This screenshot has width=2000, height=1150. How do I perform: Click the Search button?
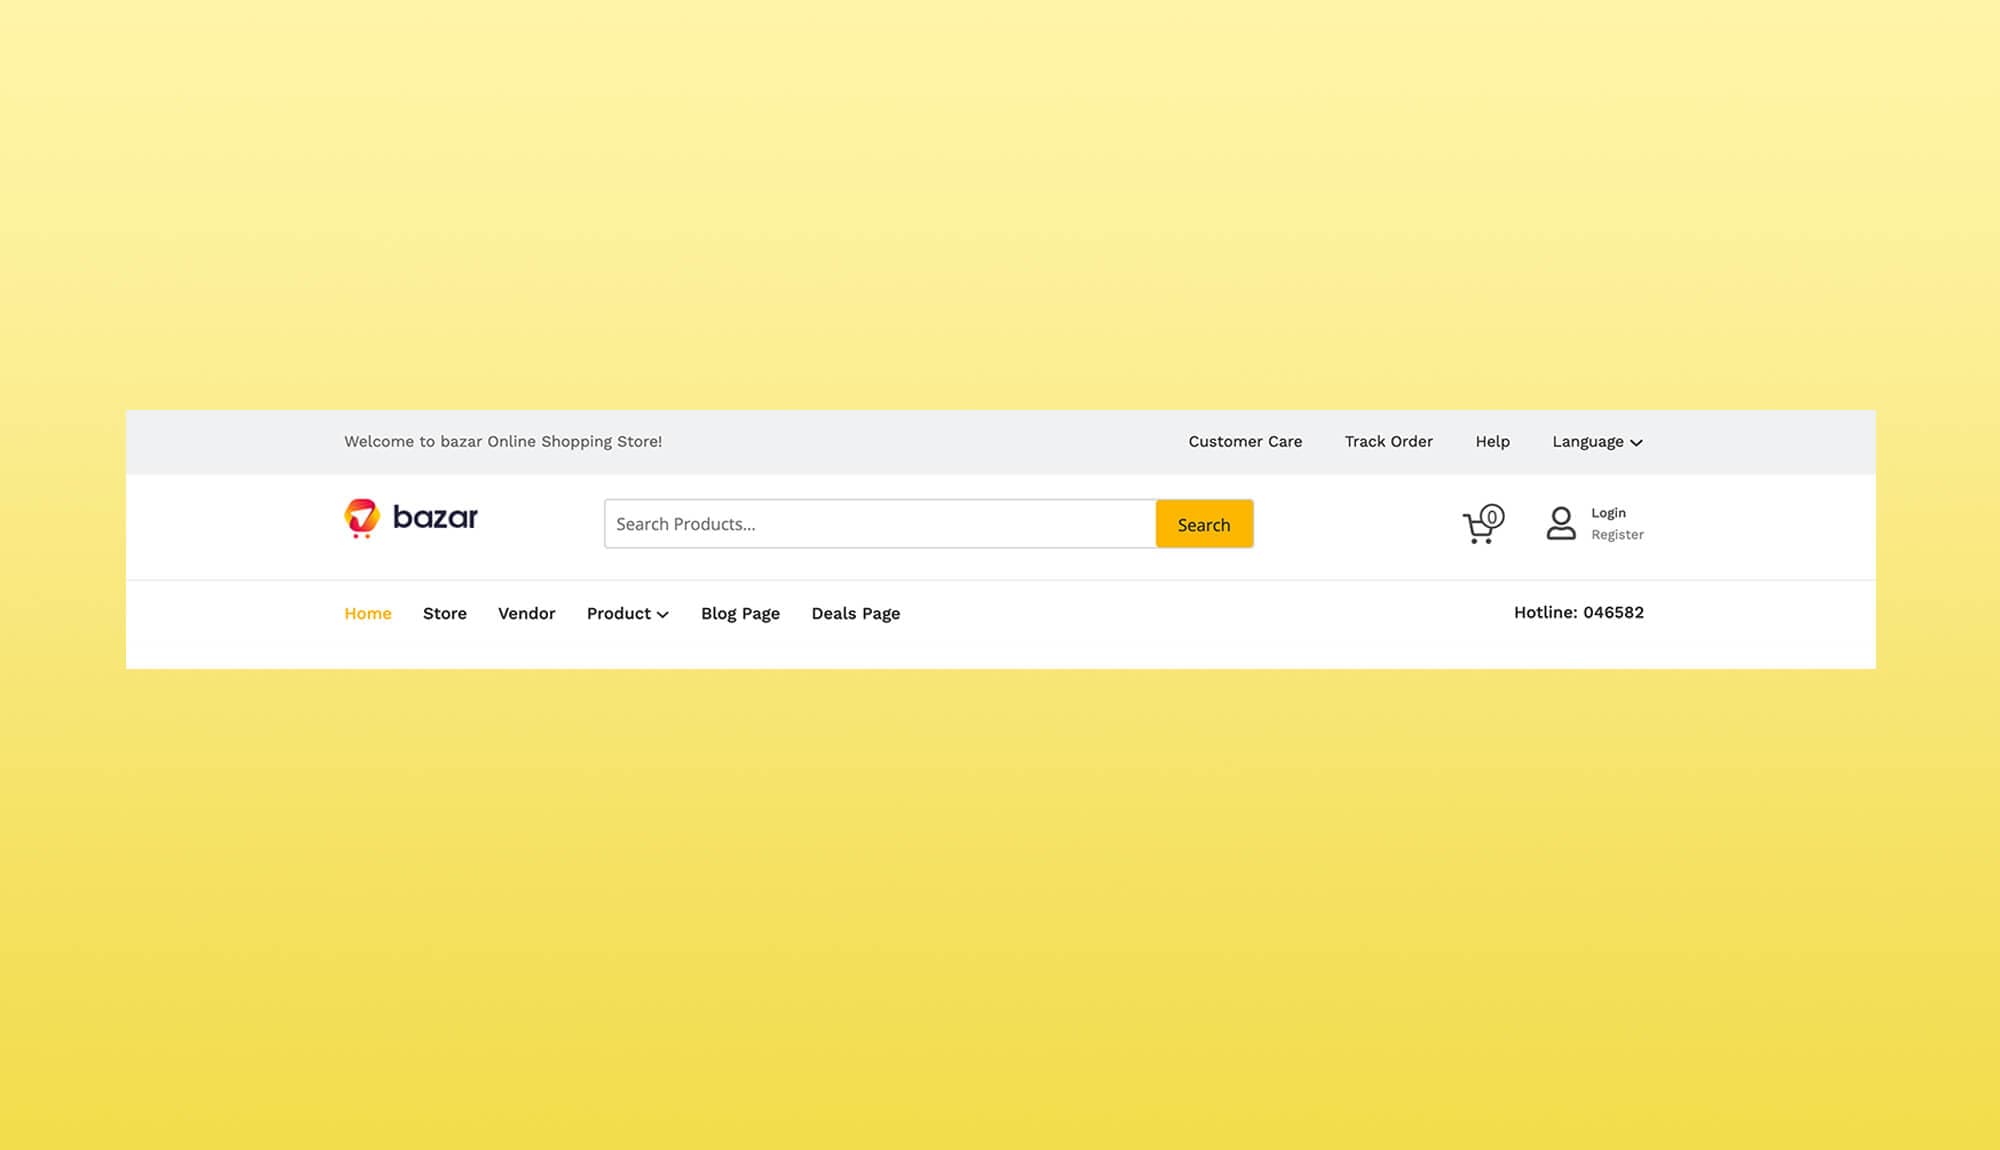tap(1204, 524)
